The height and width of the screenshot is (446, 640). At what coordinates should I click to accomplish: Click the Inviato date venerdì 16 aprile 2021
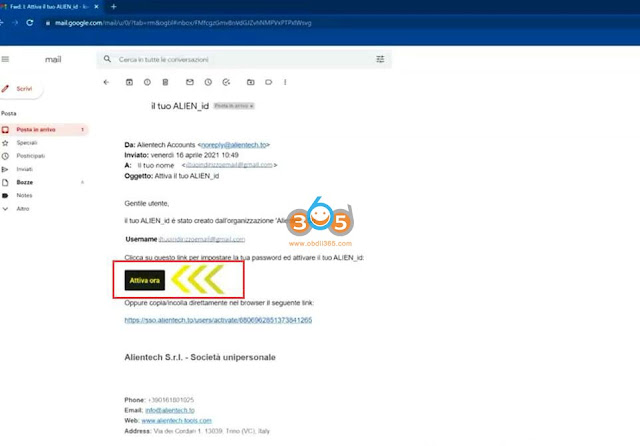tap(195, 155)
